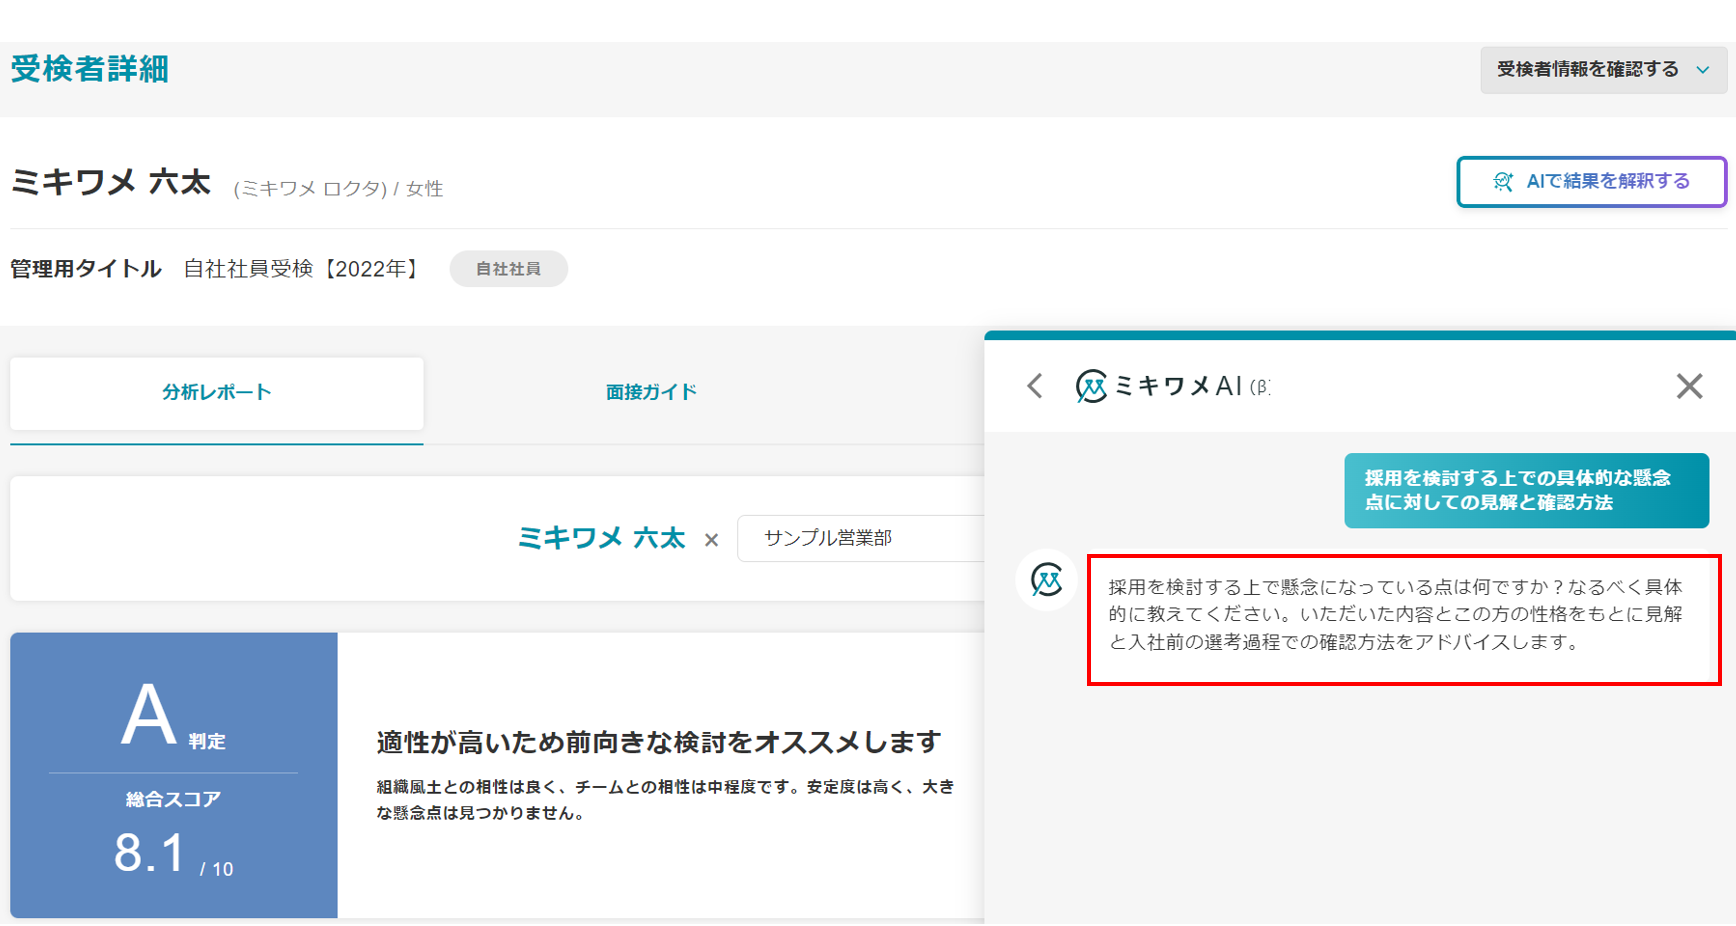Click the 受検者詳細 page heading
This screenshot has height=926, width=1736.
point(90,70)
